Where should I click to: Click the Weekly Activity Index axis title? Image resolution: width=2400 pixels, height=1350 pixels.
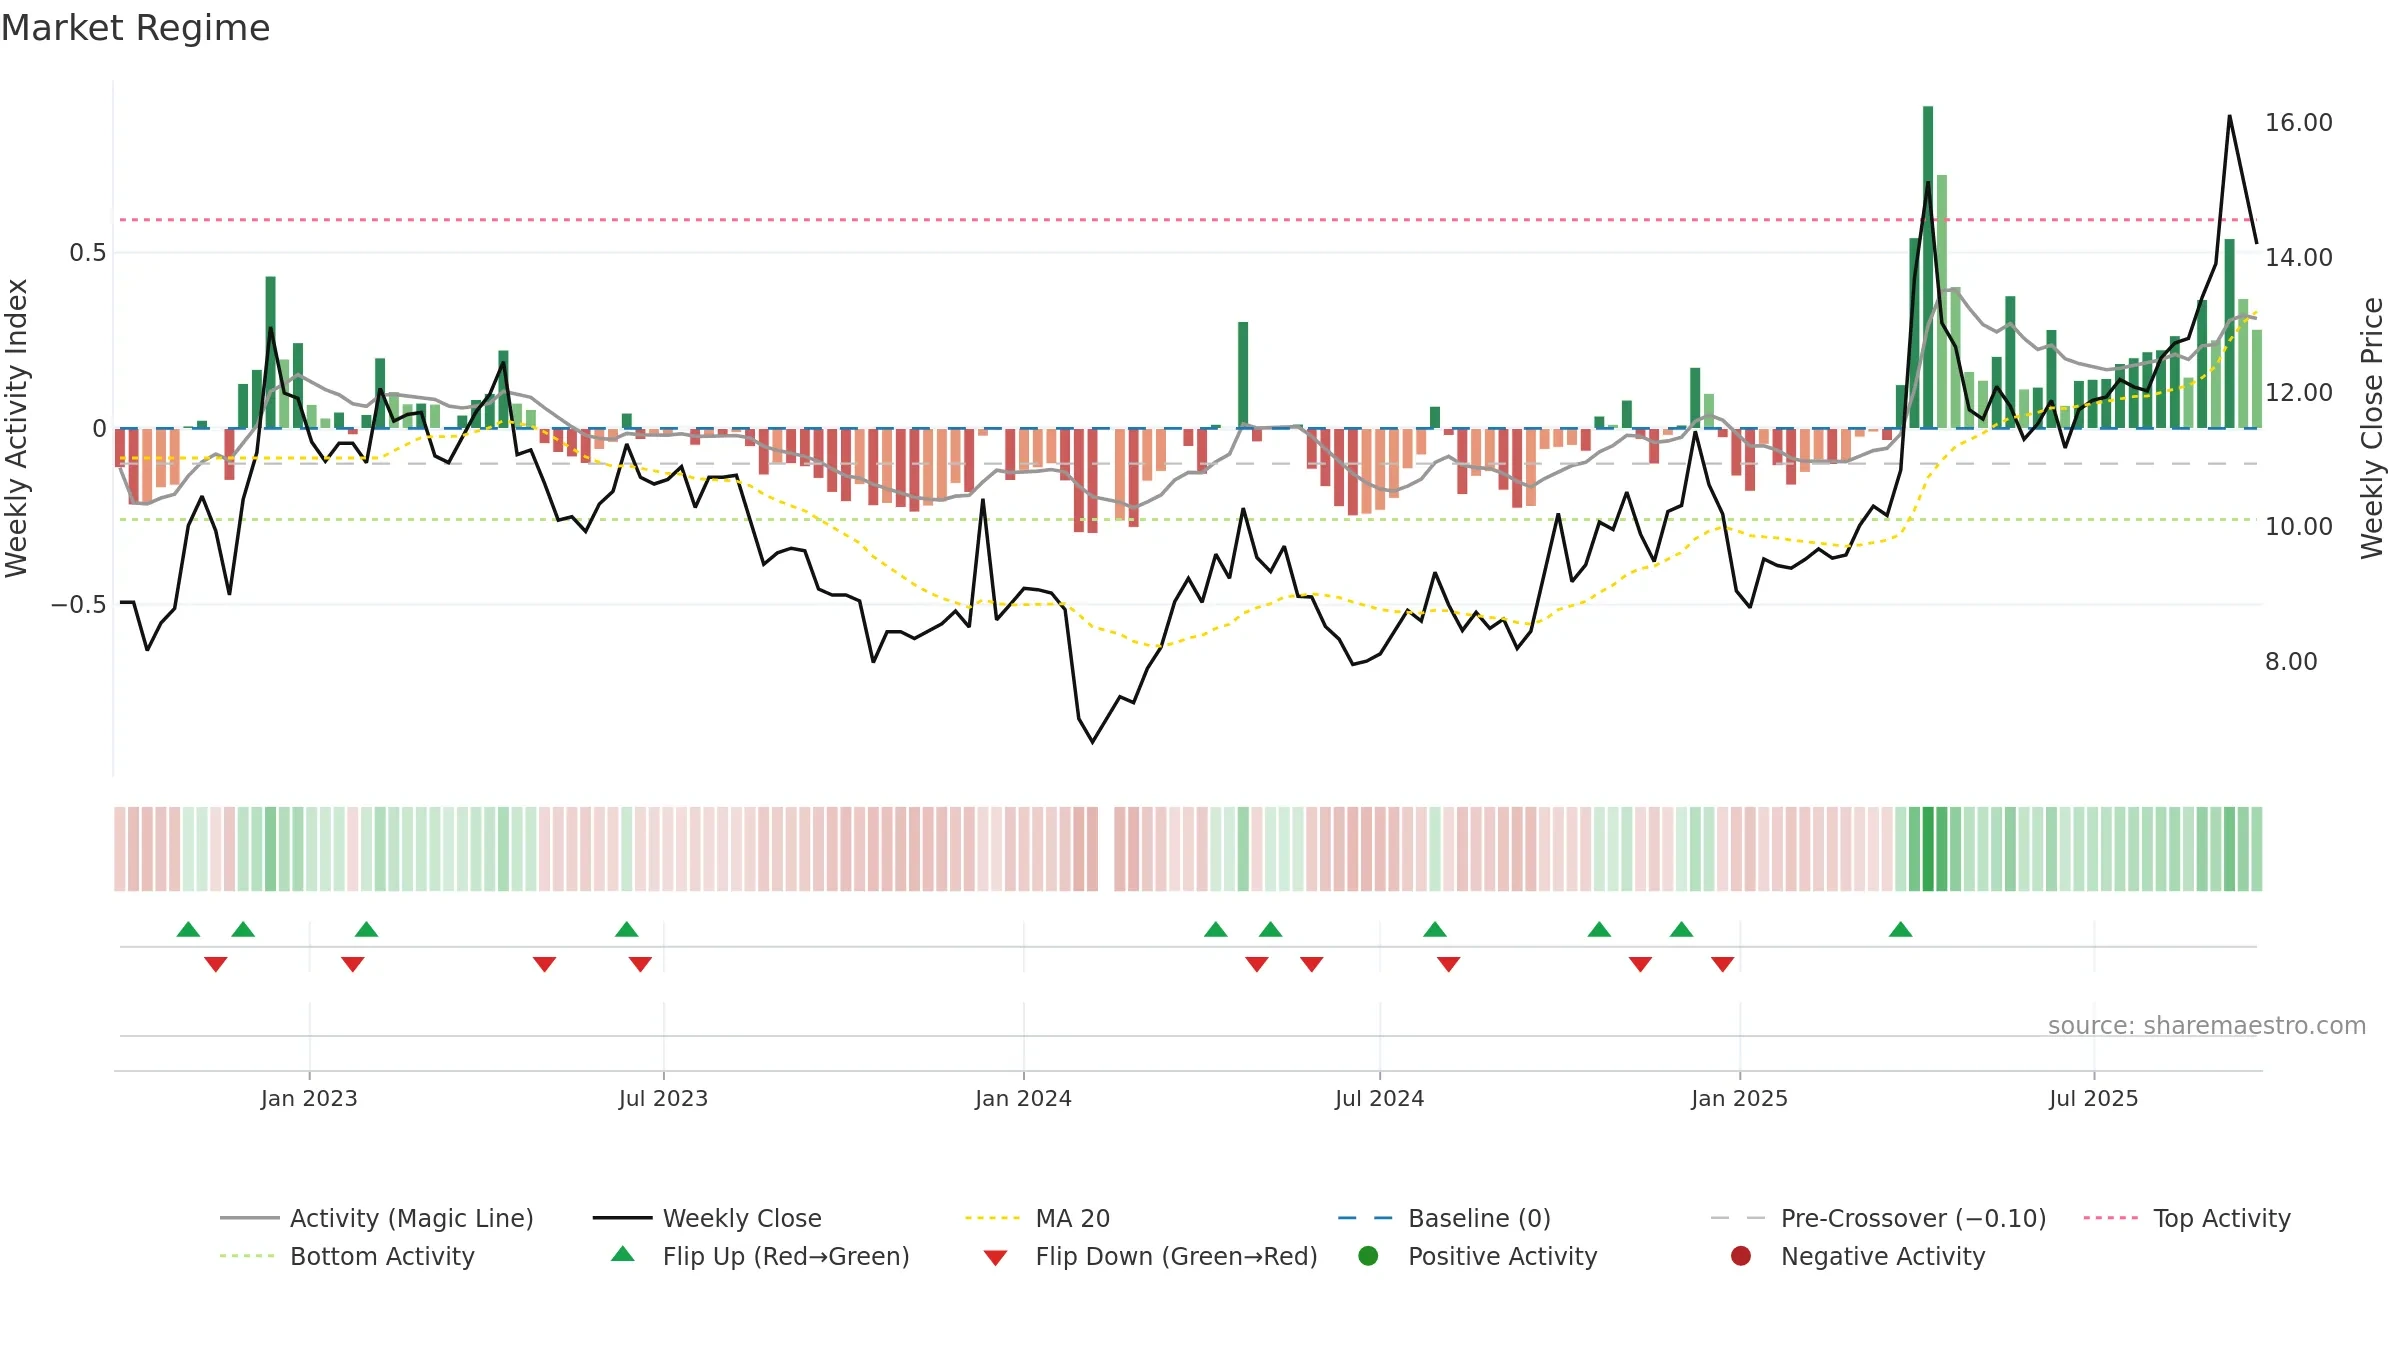(16, 428)
